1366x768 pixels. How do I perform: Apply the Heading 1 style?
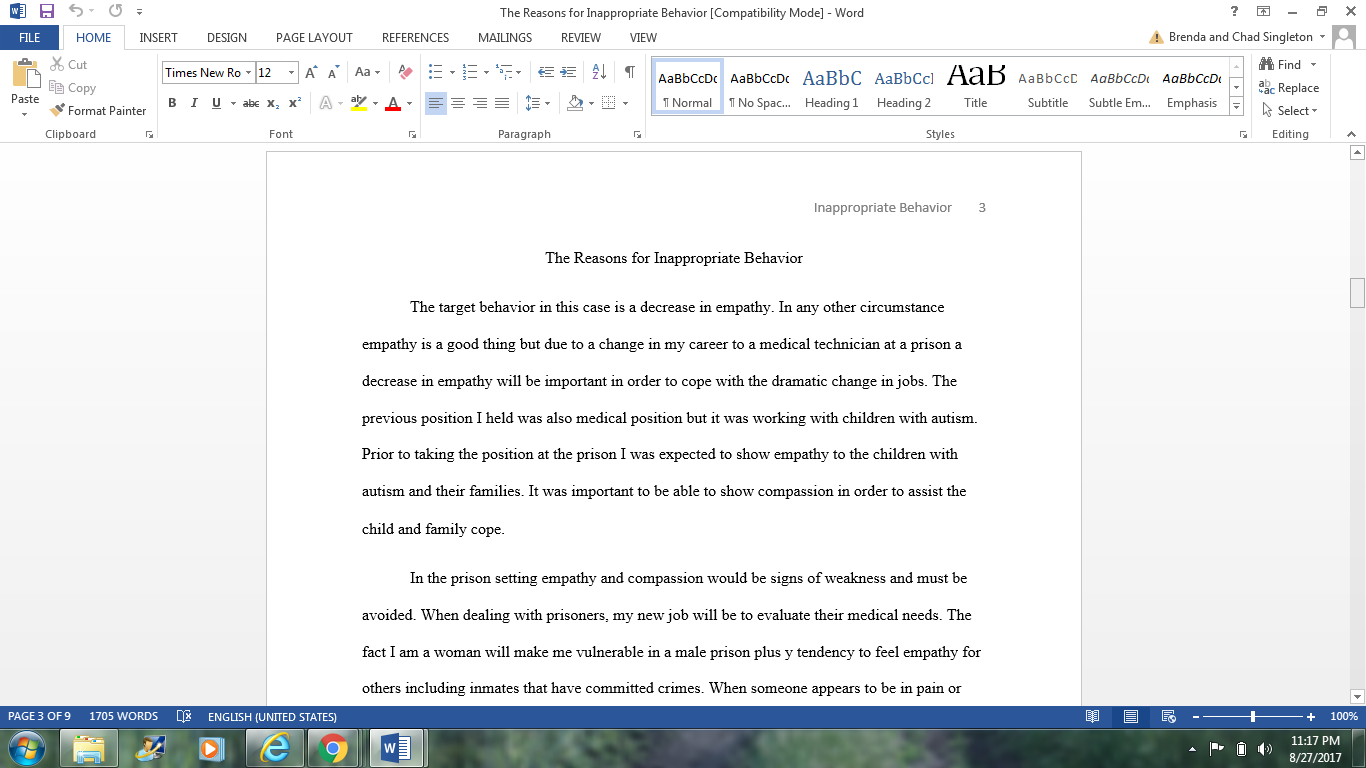tap(831, 88)
